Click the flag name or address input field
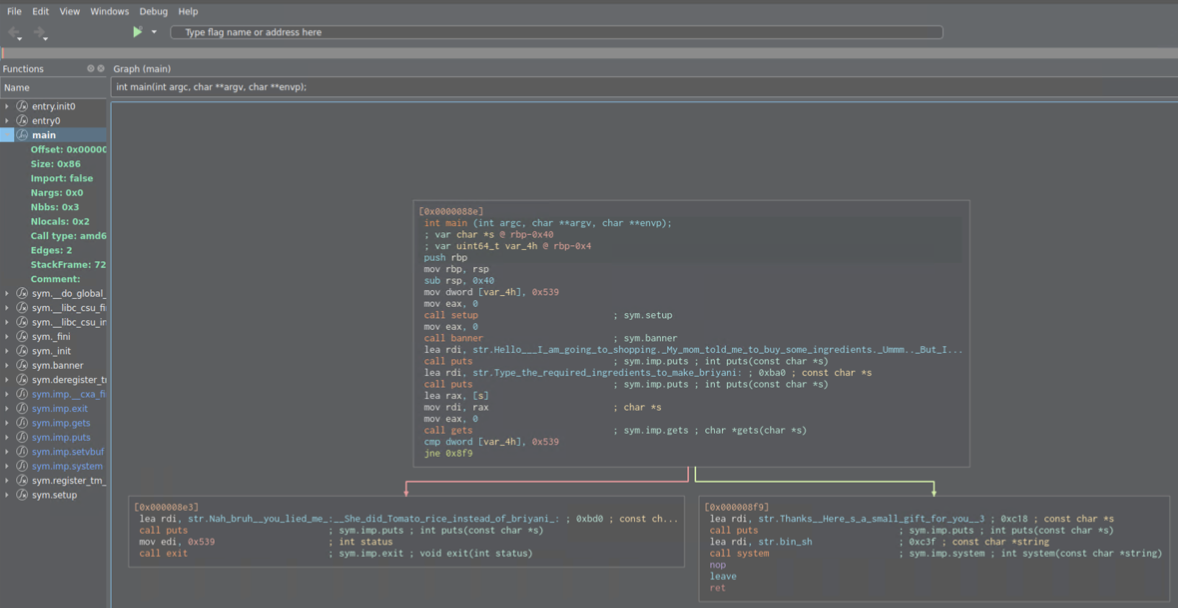The width and height of the screenshot is (1178, 608). tap(556, 32)
